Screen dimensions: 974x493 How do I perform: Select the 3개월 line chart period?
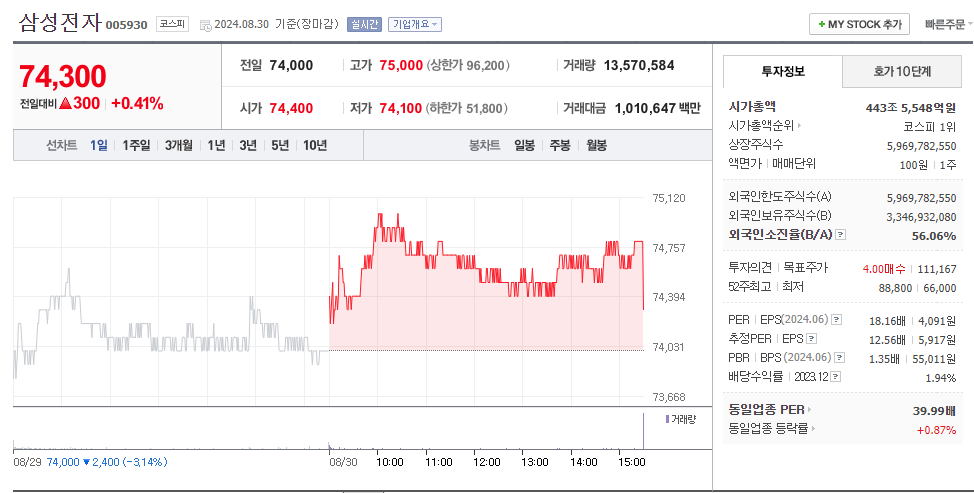(178, 145)
